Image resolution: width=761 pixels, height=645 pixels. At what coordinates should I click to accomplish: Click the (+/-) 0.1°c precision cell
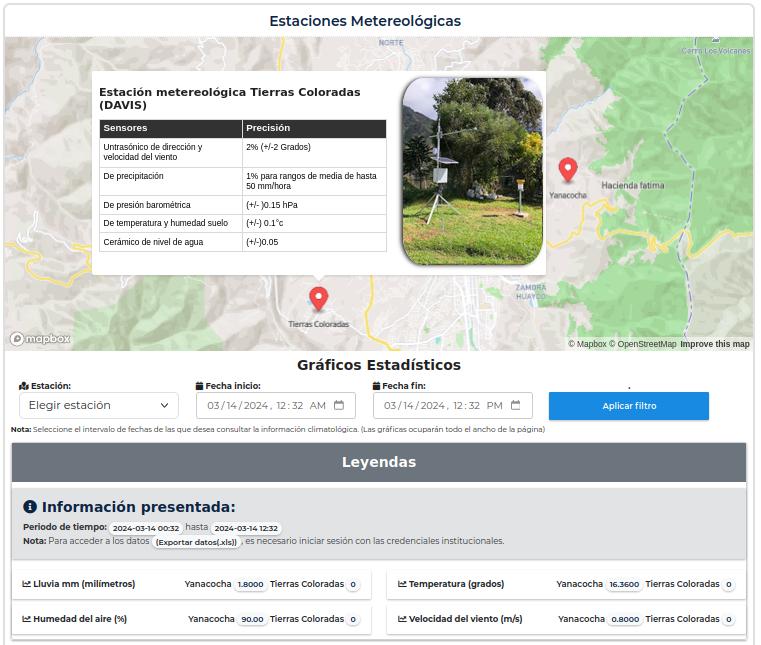[x=314, y=223]
